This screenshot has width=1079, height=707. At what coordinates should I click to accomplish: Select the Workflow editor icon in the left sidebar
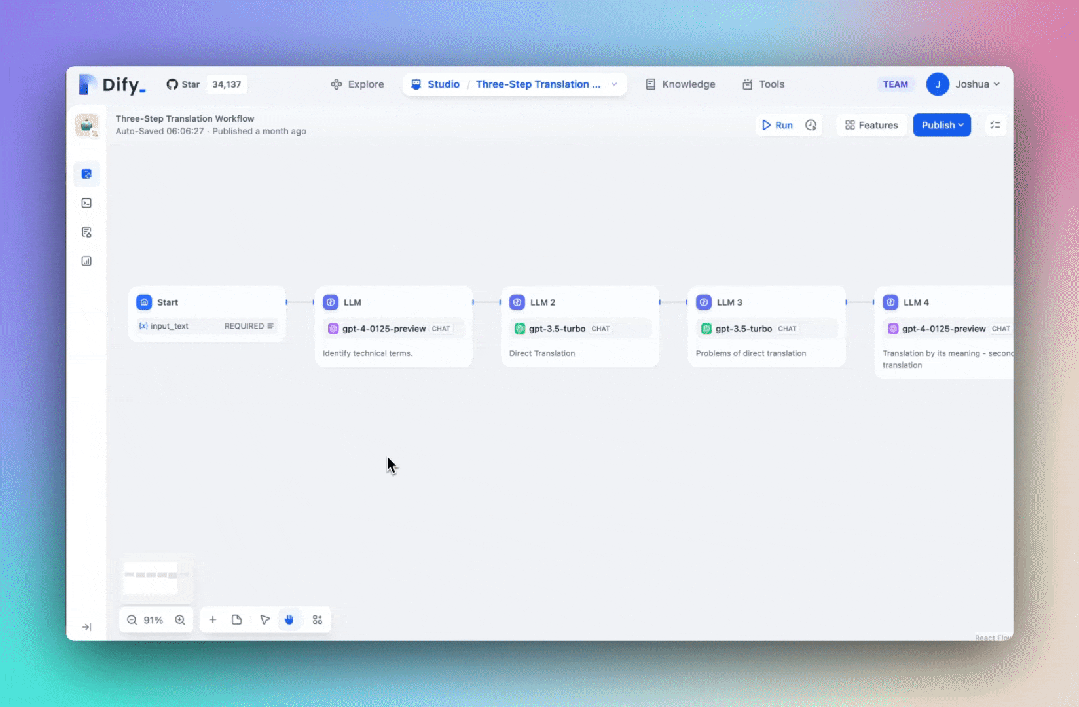point(87,173)
